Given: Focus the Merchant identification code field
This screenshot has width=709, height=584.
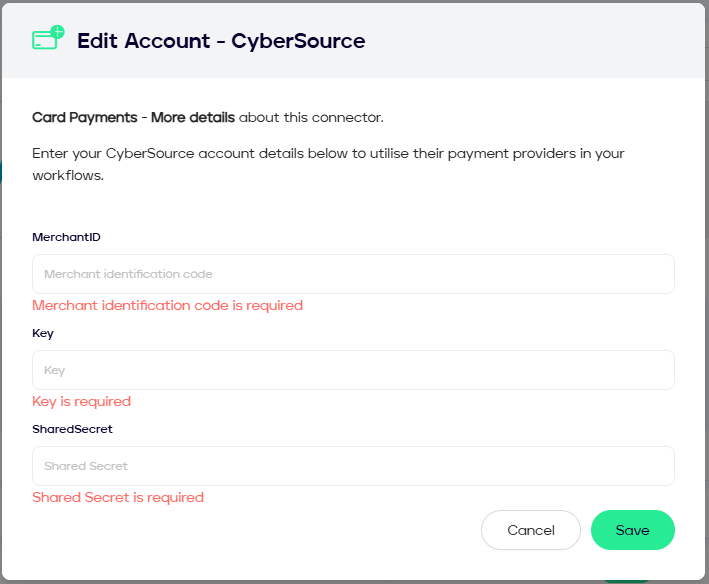Looking at the screenshot, I should pyautogui.click(x=353, y=274).
